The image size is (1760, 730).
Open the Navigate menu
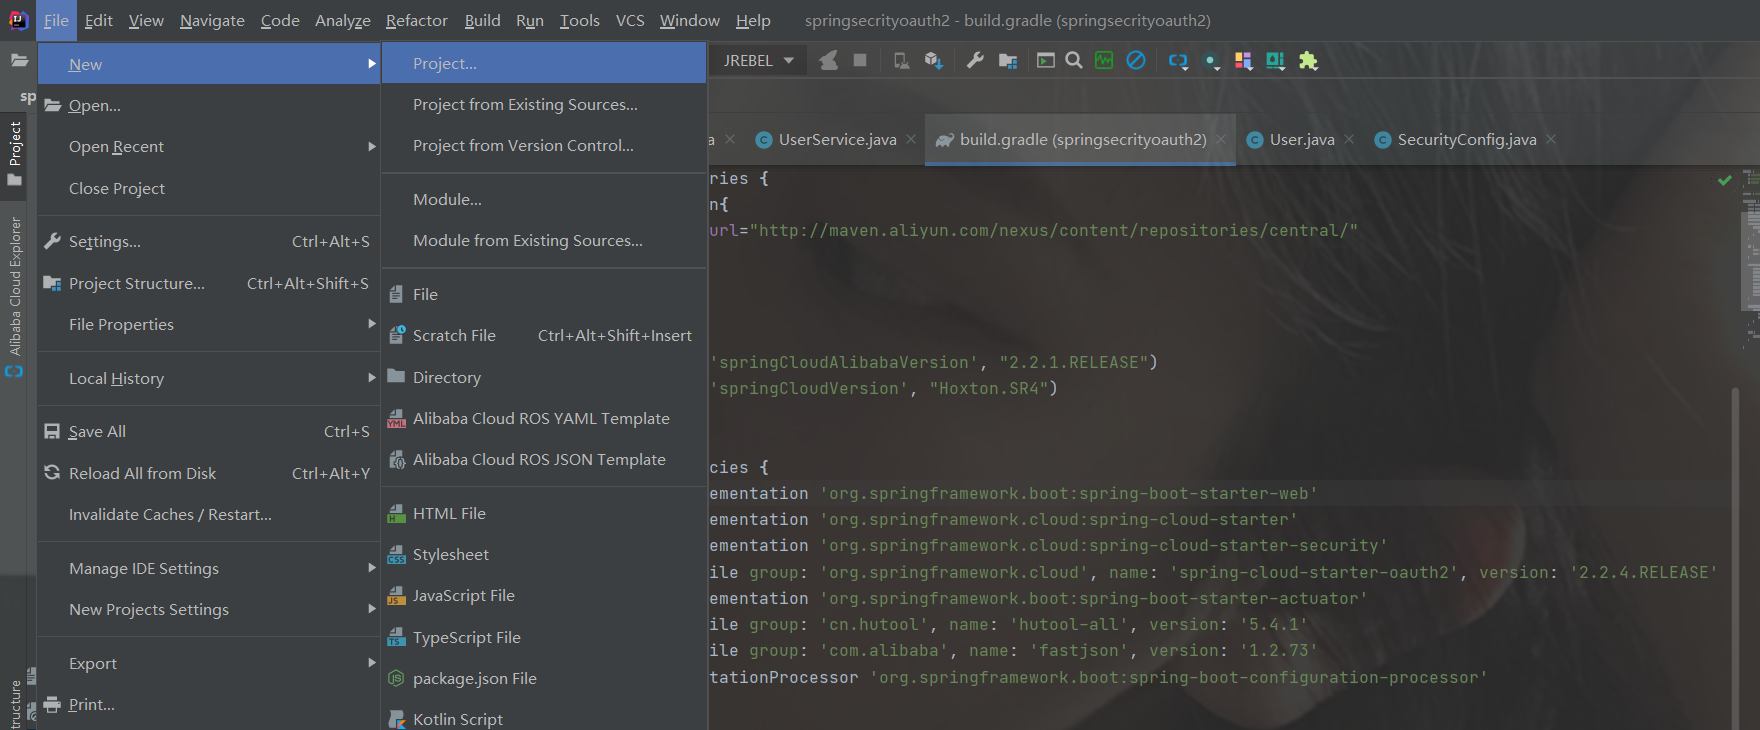point(212,20)
